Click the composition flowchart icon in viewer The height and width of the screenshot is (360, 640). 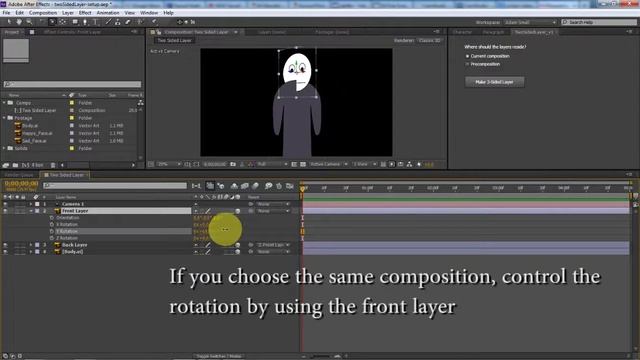click(409, 164)
